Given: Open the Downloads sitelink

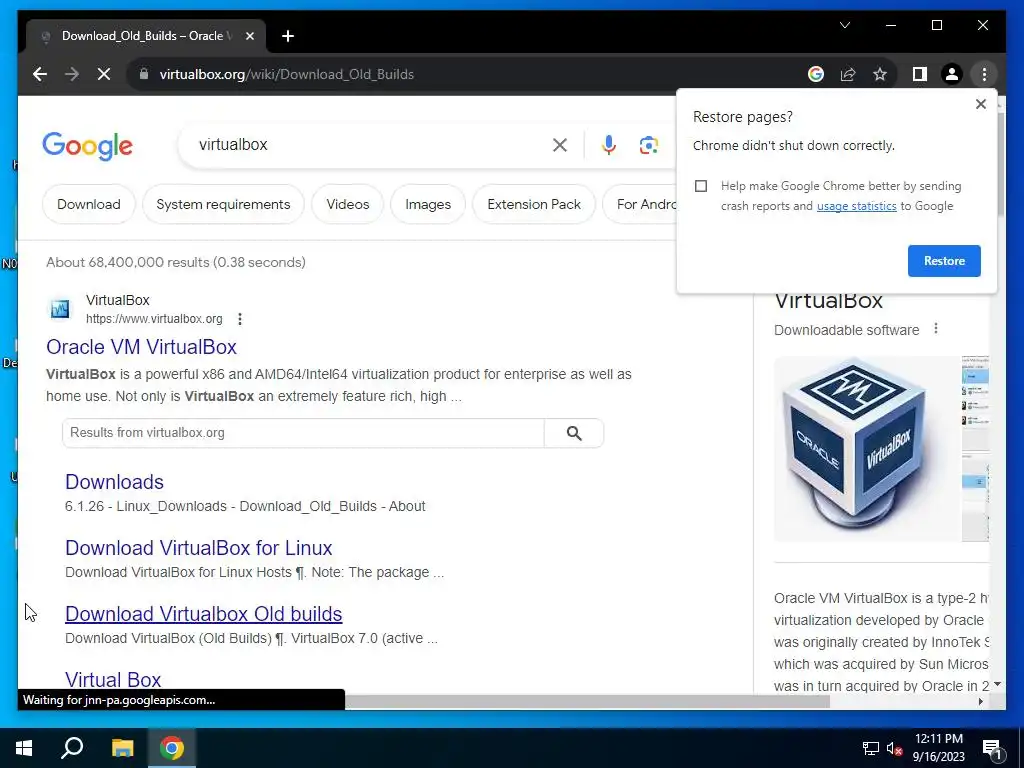Looking at the screenshot, I should point(114,482).
